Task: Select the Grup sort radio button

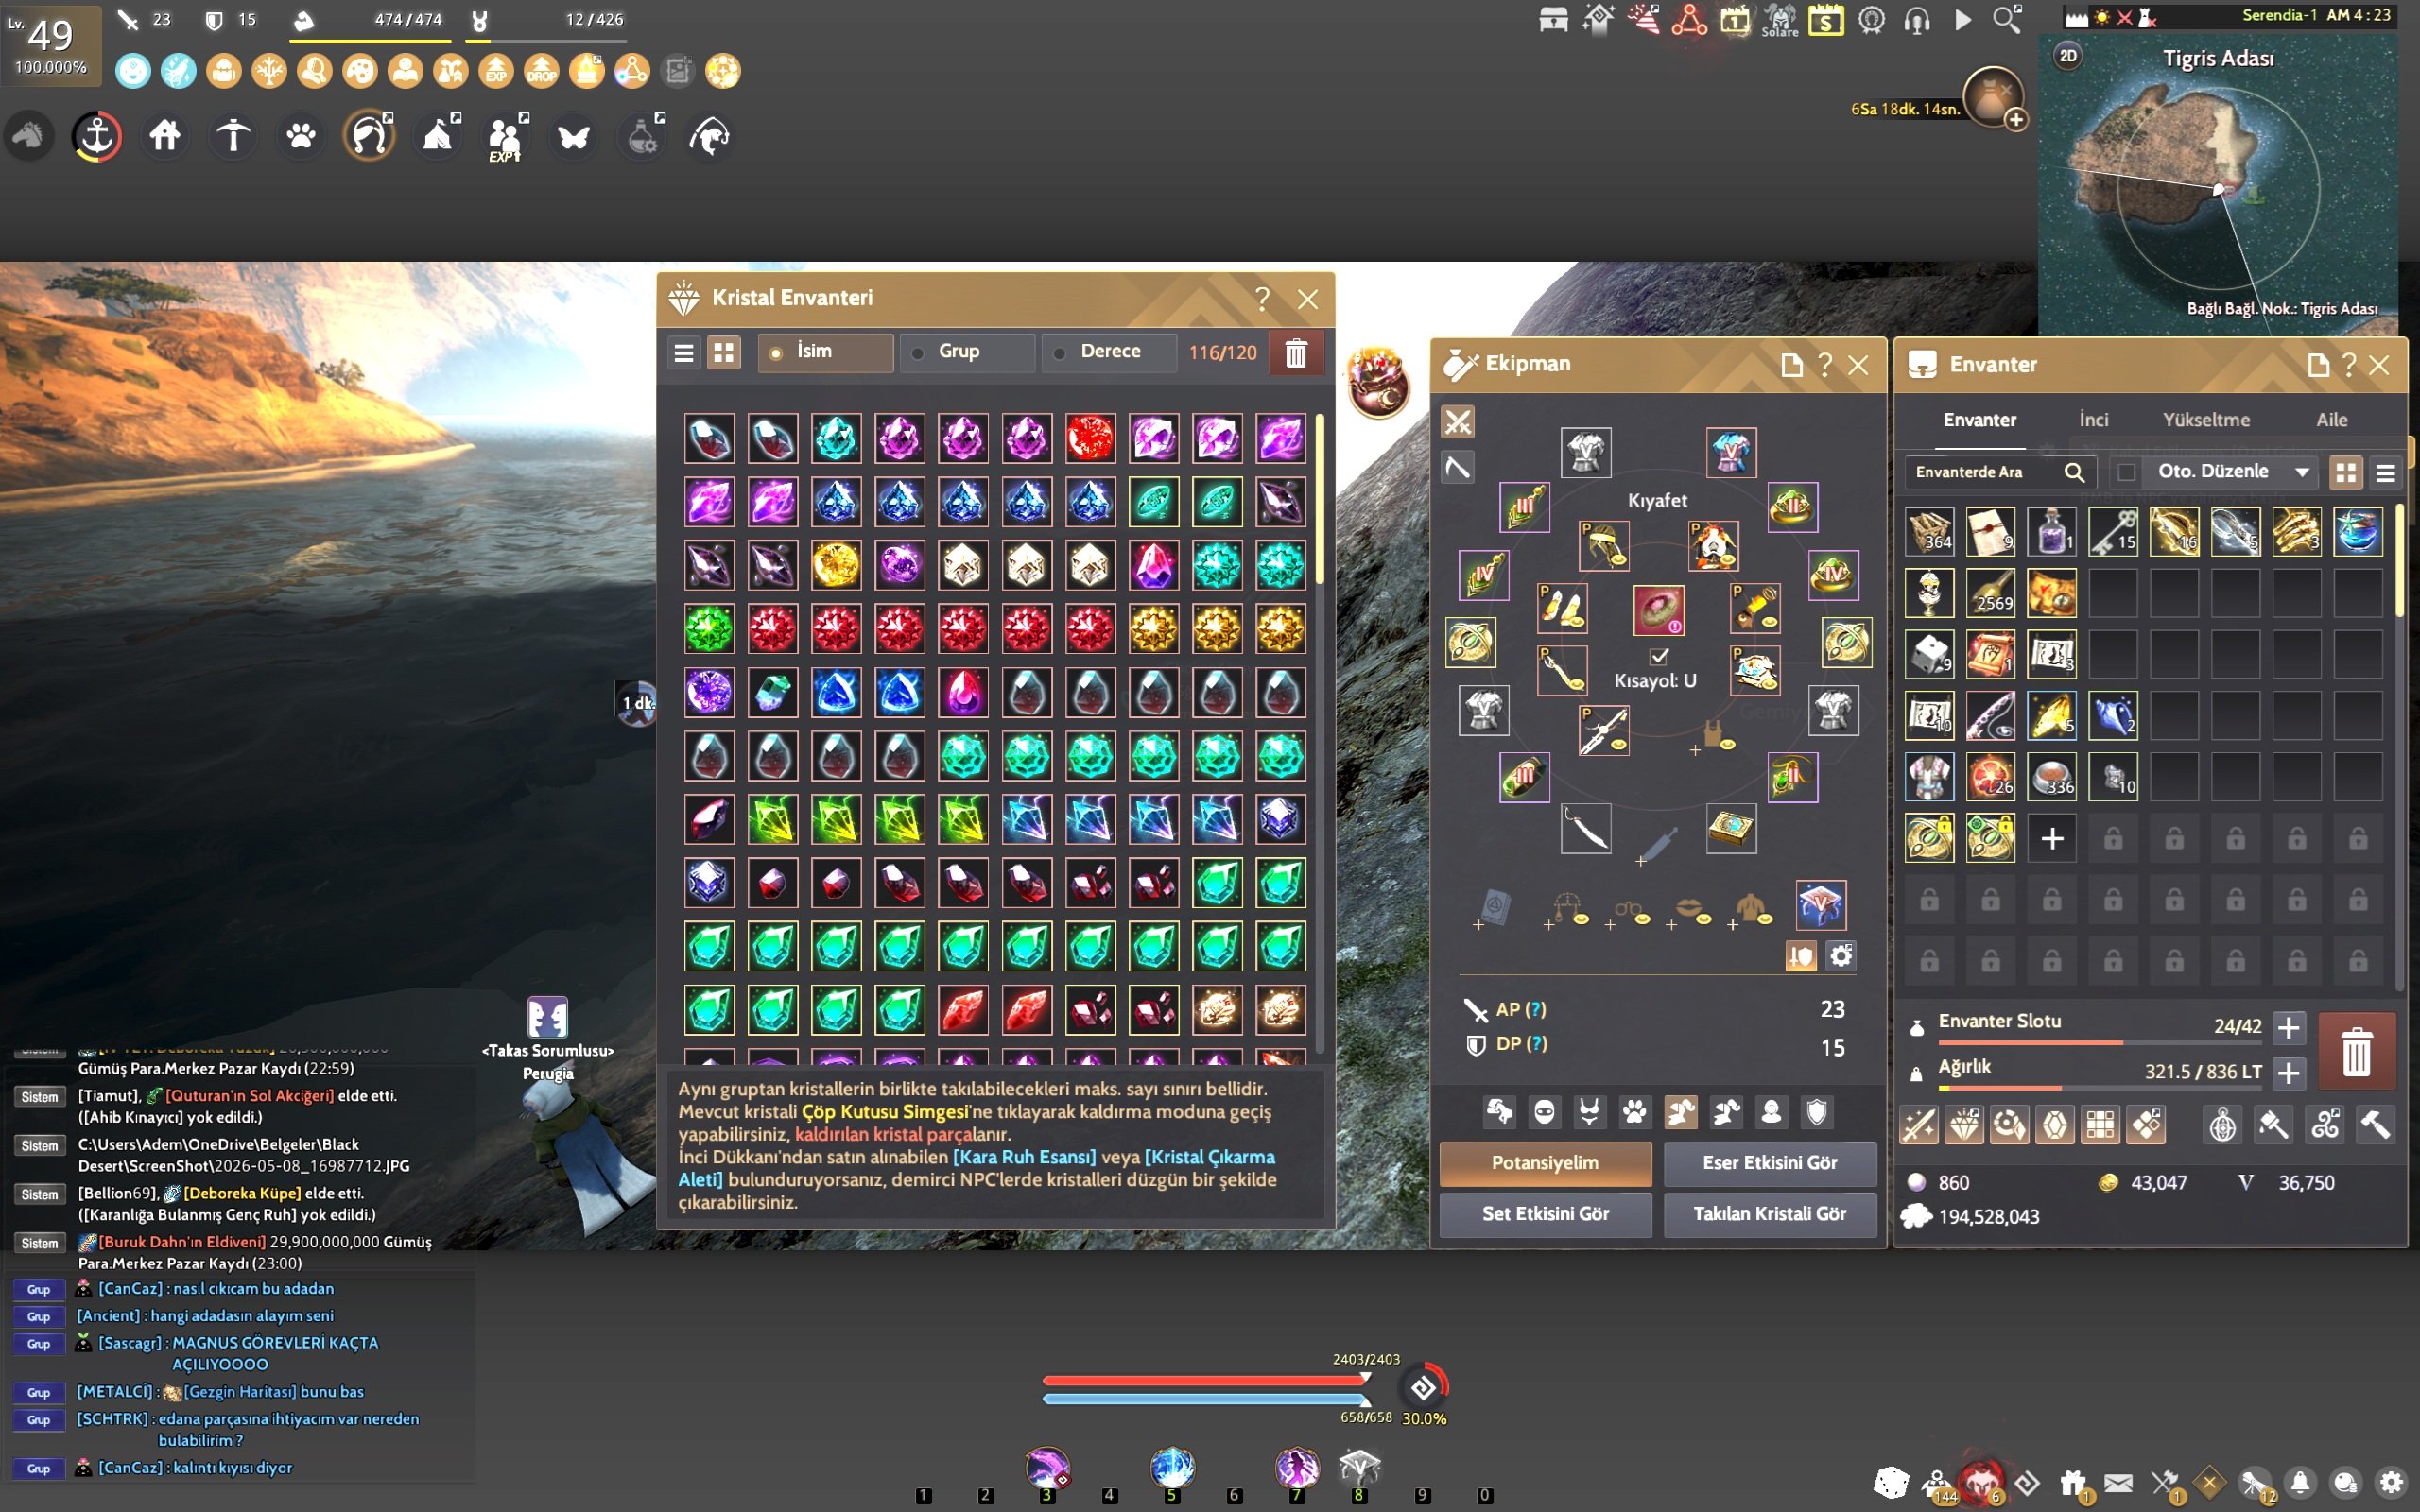Action: click(917, 353)
